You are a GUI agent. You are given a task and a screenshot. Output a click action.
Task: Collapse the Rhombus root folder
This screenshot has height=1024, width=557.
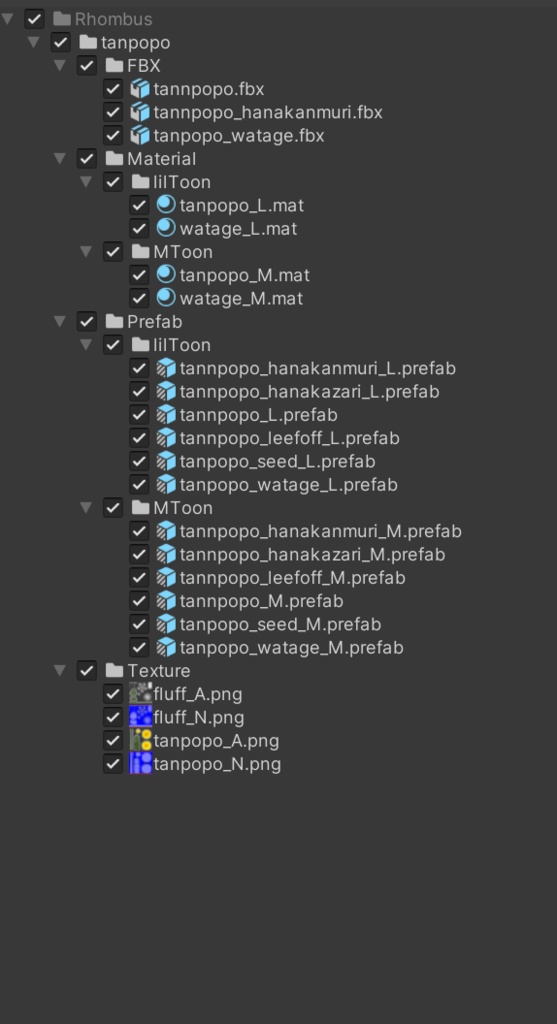(8, 19)
